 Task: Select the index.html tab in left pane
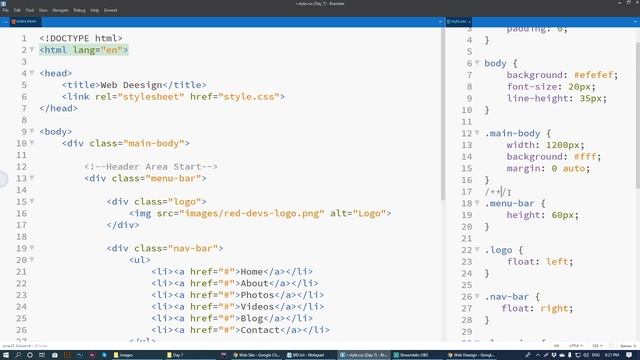26,21
